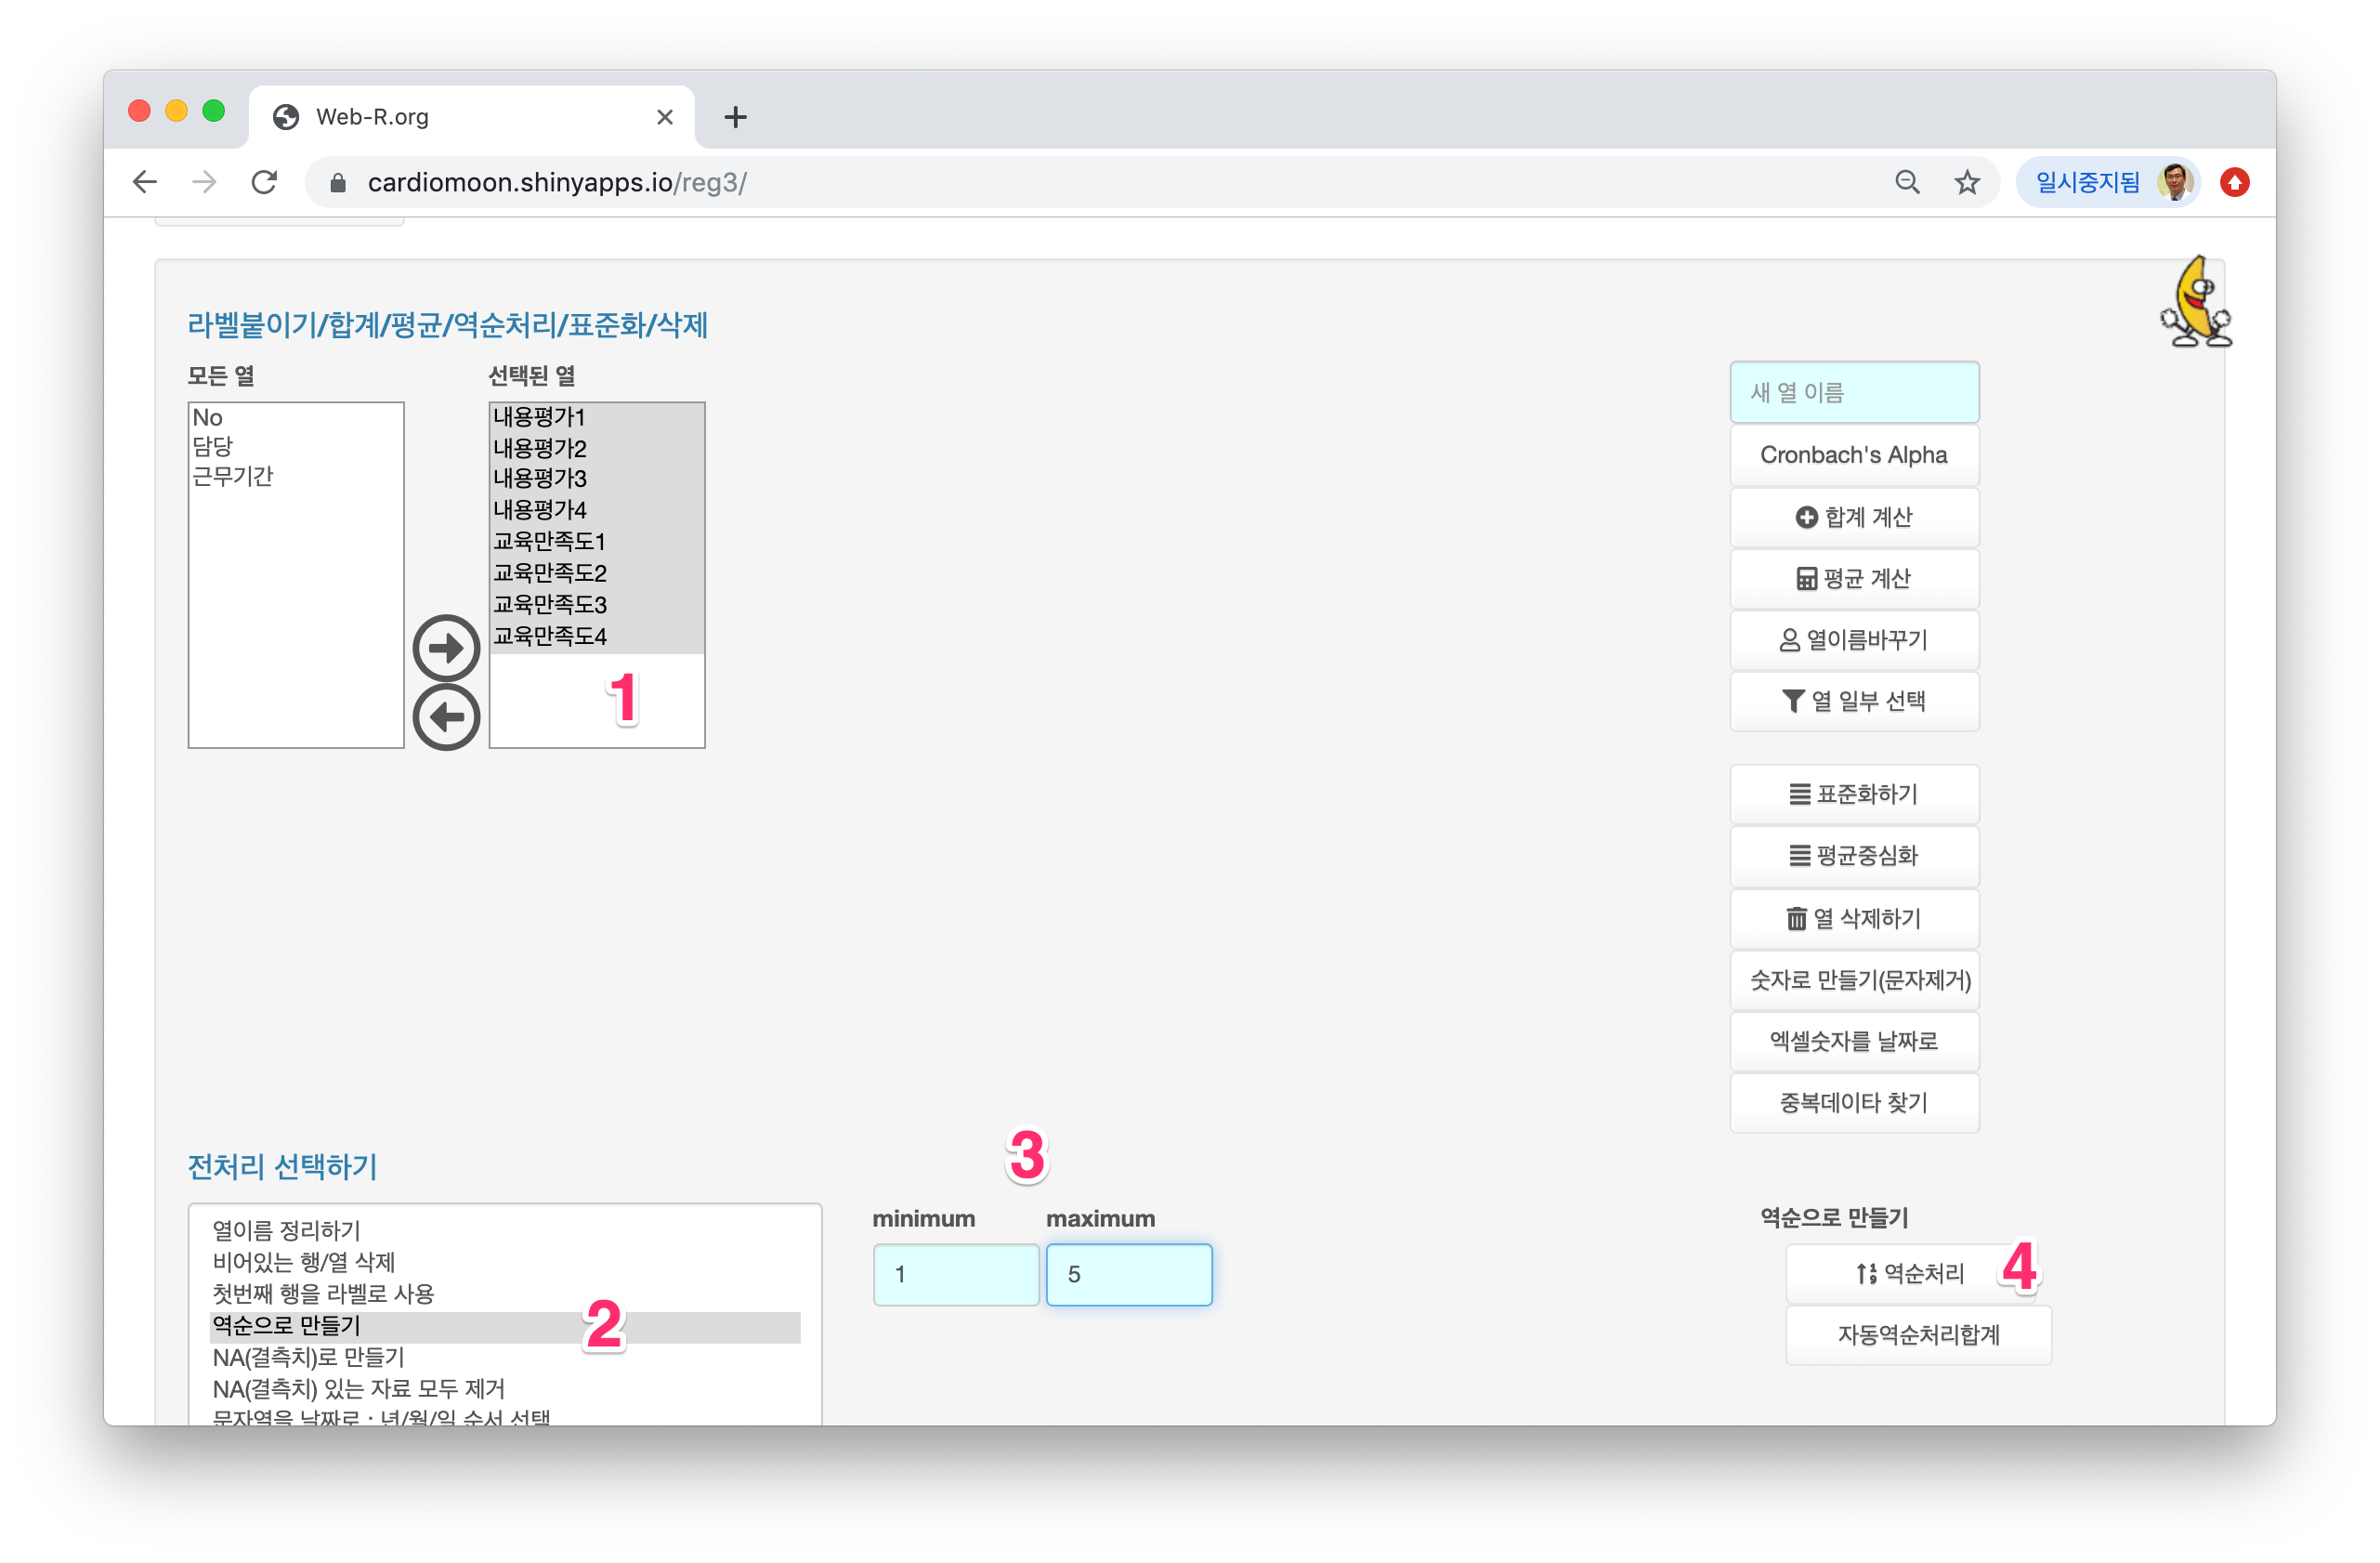The height and width of the screenshot is (1563, 2380).
Task: Select 근무기간 in 모든 열 list
Action: point(232,476)
